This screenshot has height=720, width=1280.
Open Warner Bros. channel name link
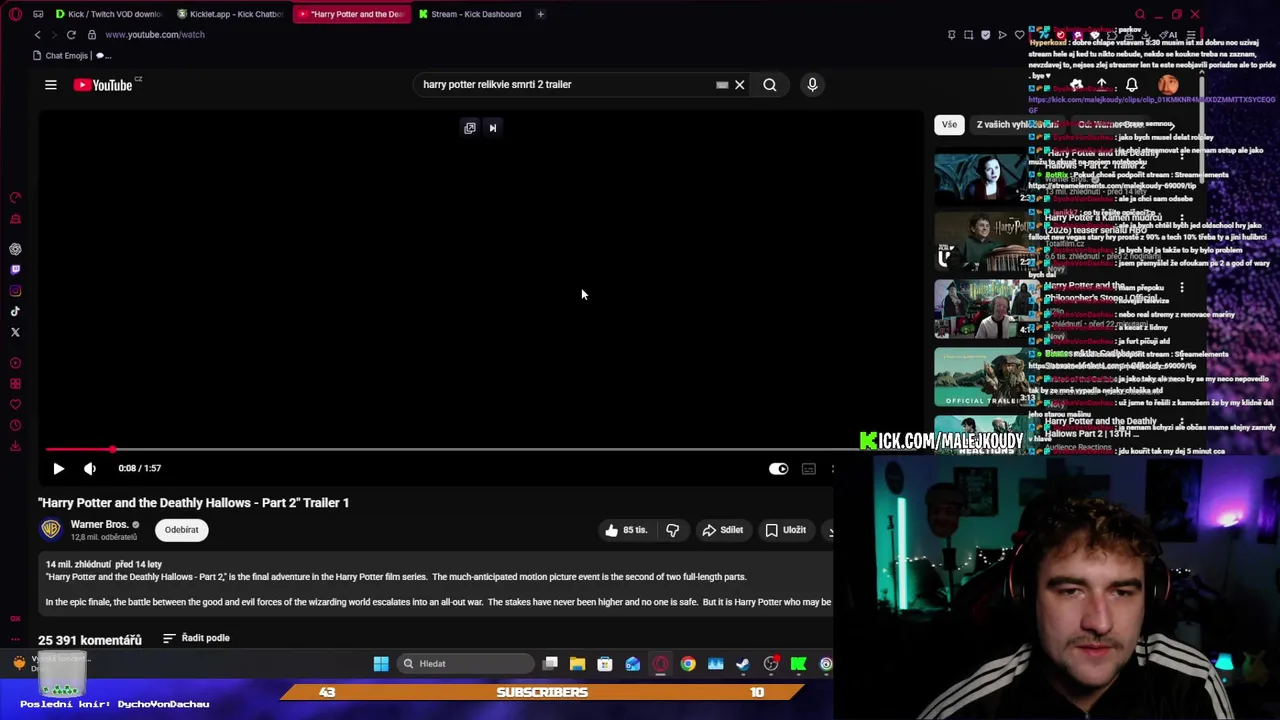(x=99, y=524)
